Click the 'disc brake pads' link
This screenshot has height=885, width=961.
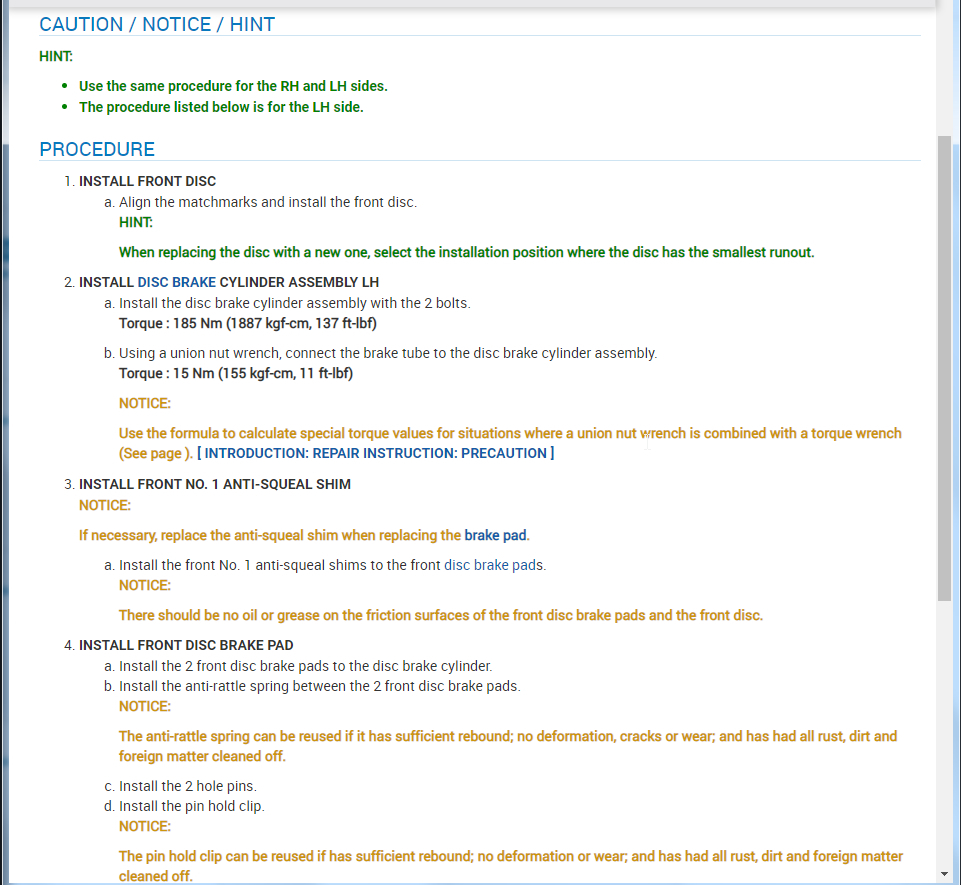click(x=494, y=565)
